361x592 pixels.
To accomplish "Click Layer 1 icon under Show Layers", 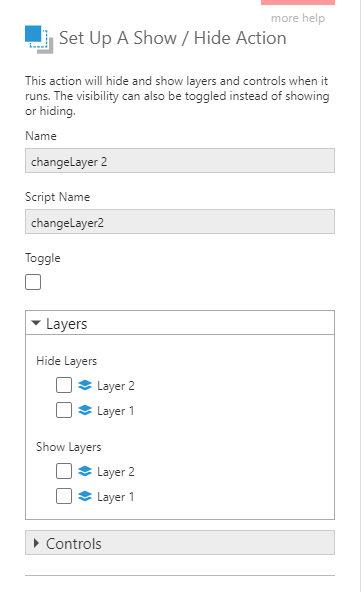I will point(85,496).
